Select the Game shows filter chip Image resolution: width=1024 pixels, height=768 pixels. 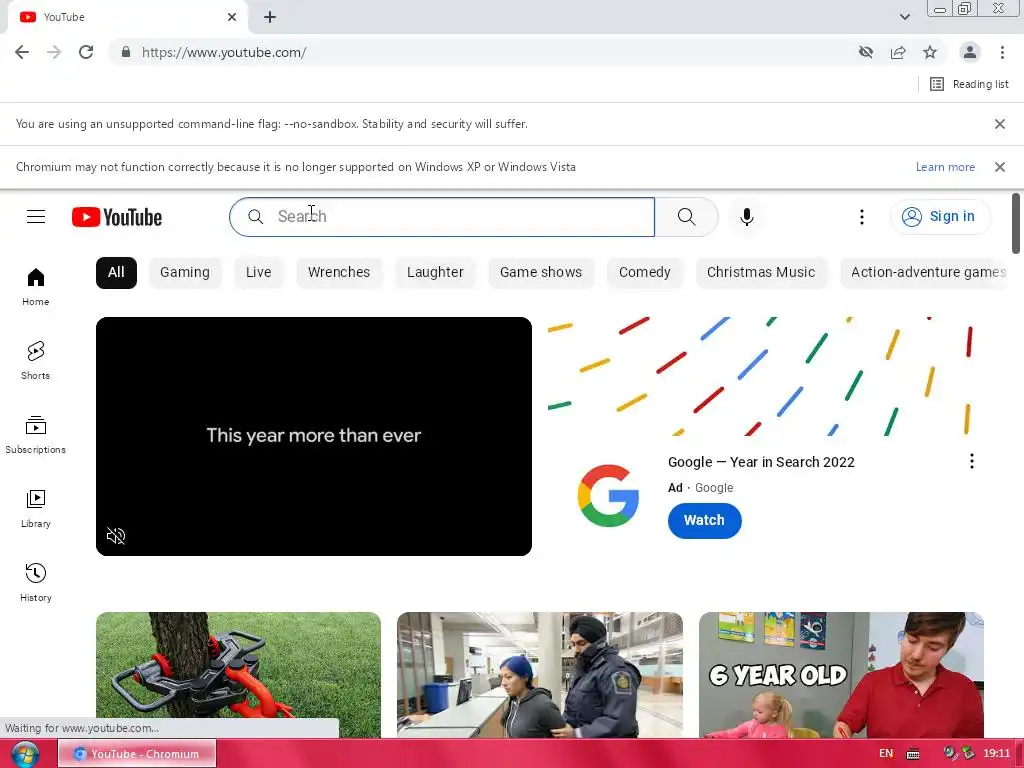pos(541,272)
